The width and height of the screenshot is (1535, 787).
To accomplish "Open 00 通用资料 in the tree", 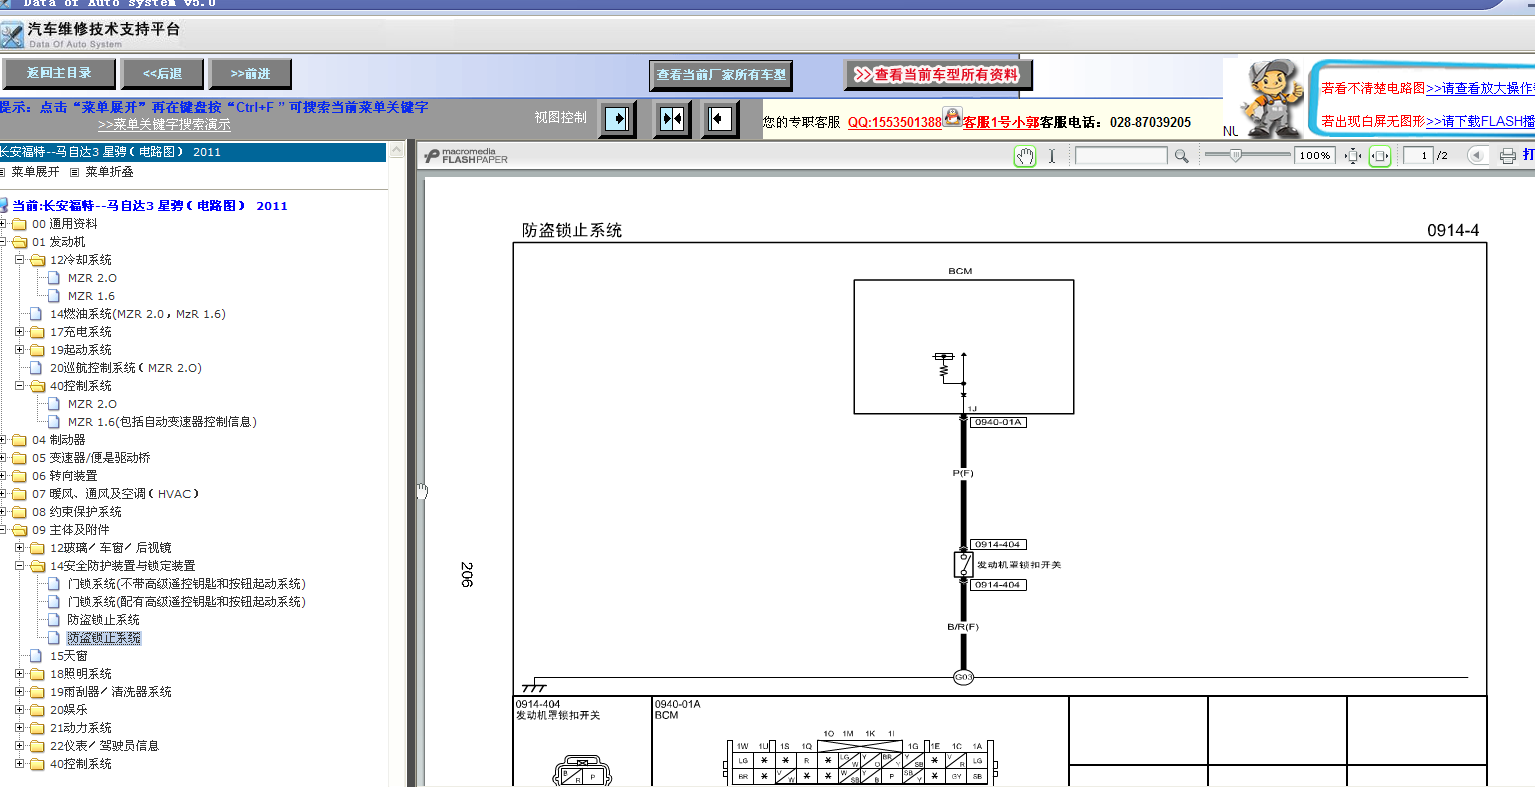I will [65, 224].
